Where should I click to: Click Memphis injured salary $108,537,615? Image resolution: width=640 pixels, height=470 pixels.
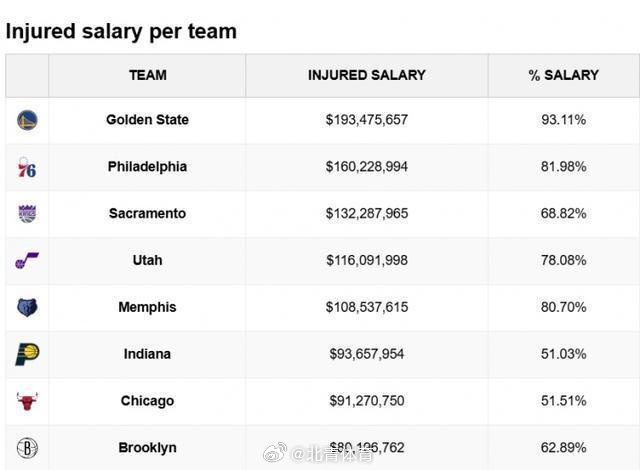[366, 307]
